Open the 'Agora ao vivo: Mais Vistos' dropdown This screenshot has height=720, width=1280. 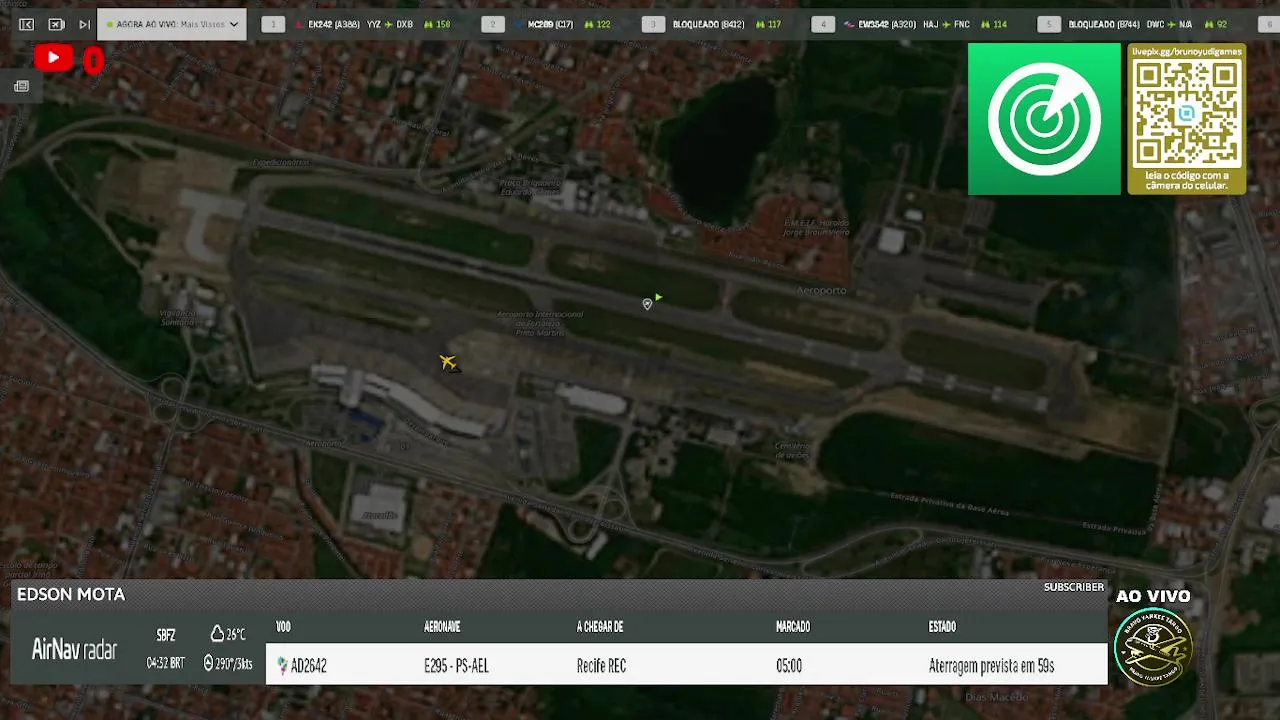(172, 24)
